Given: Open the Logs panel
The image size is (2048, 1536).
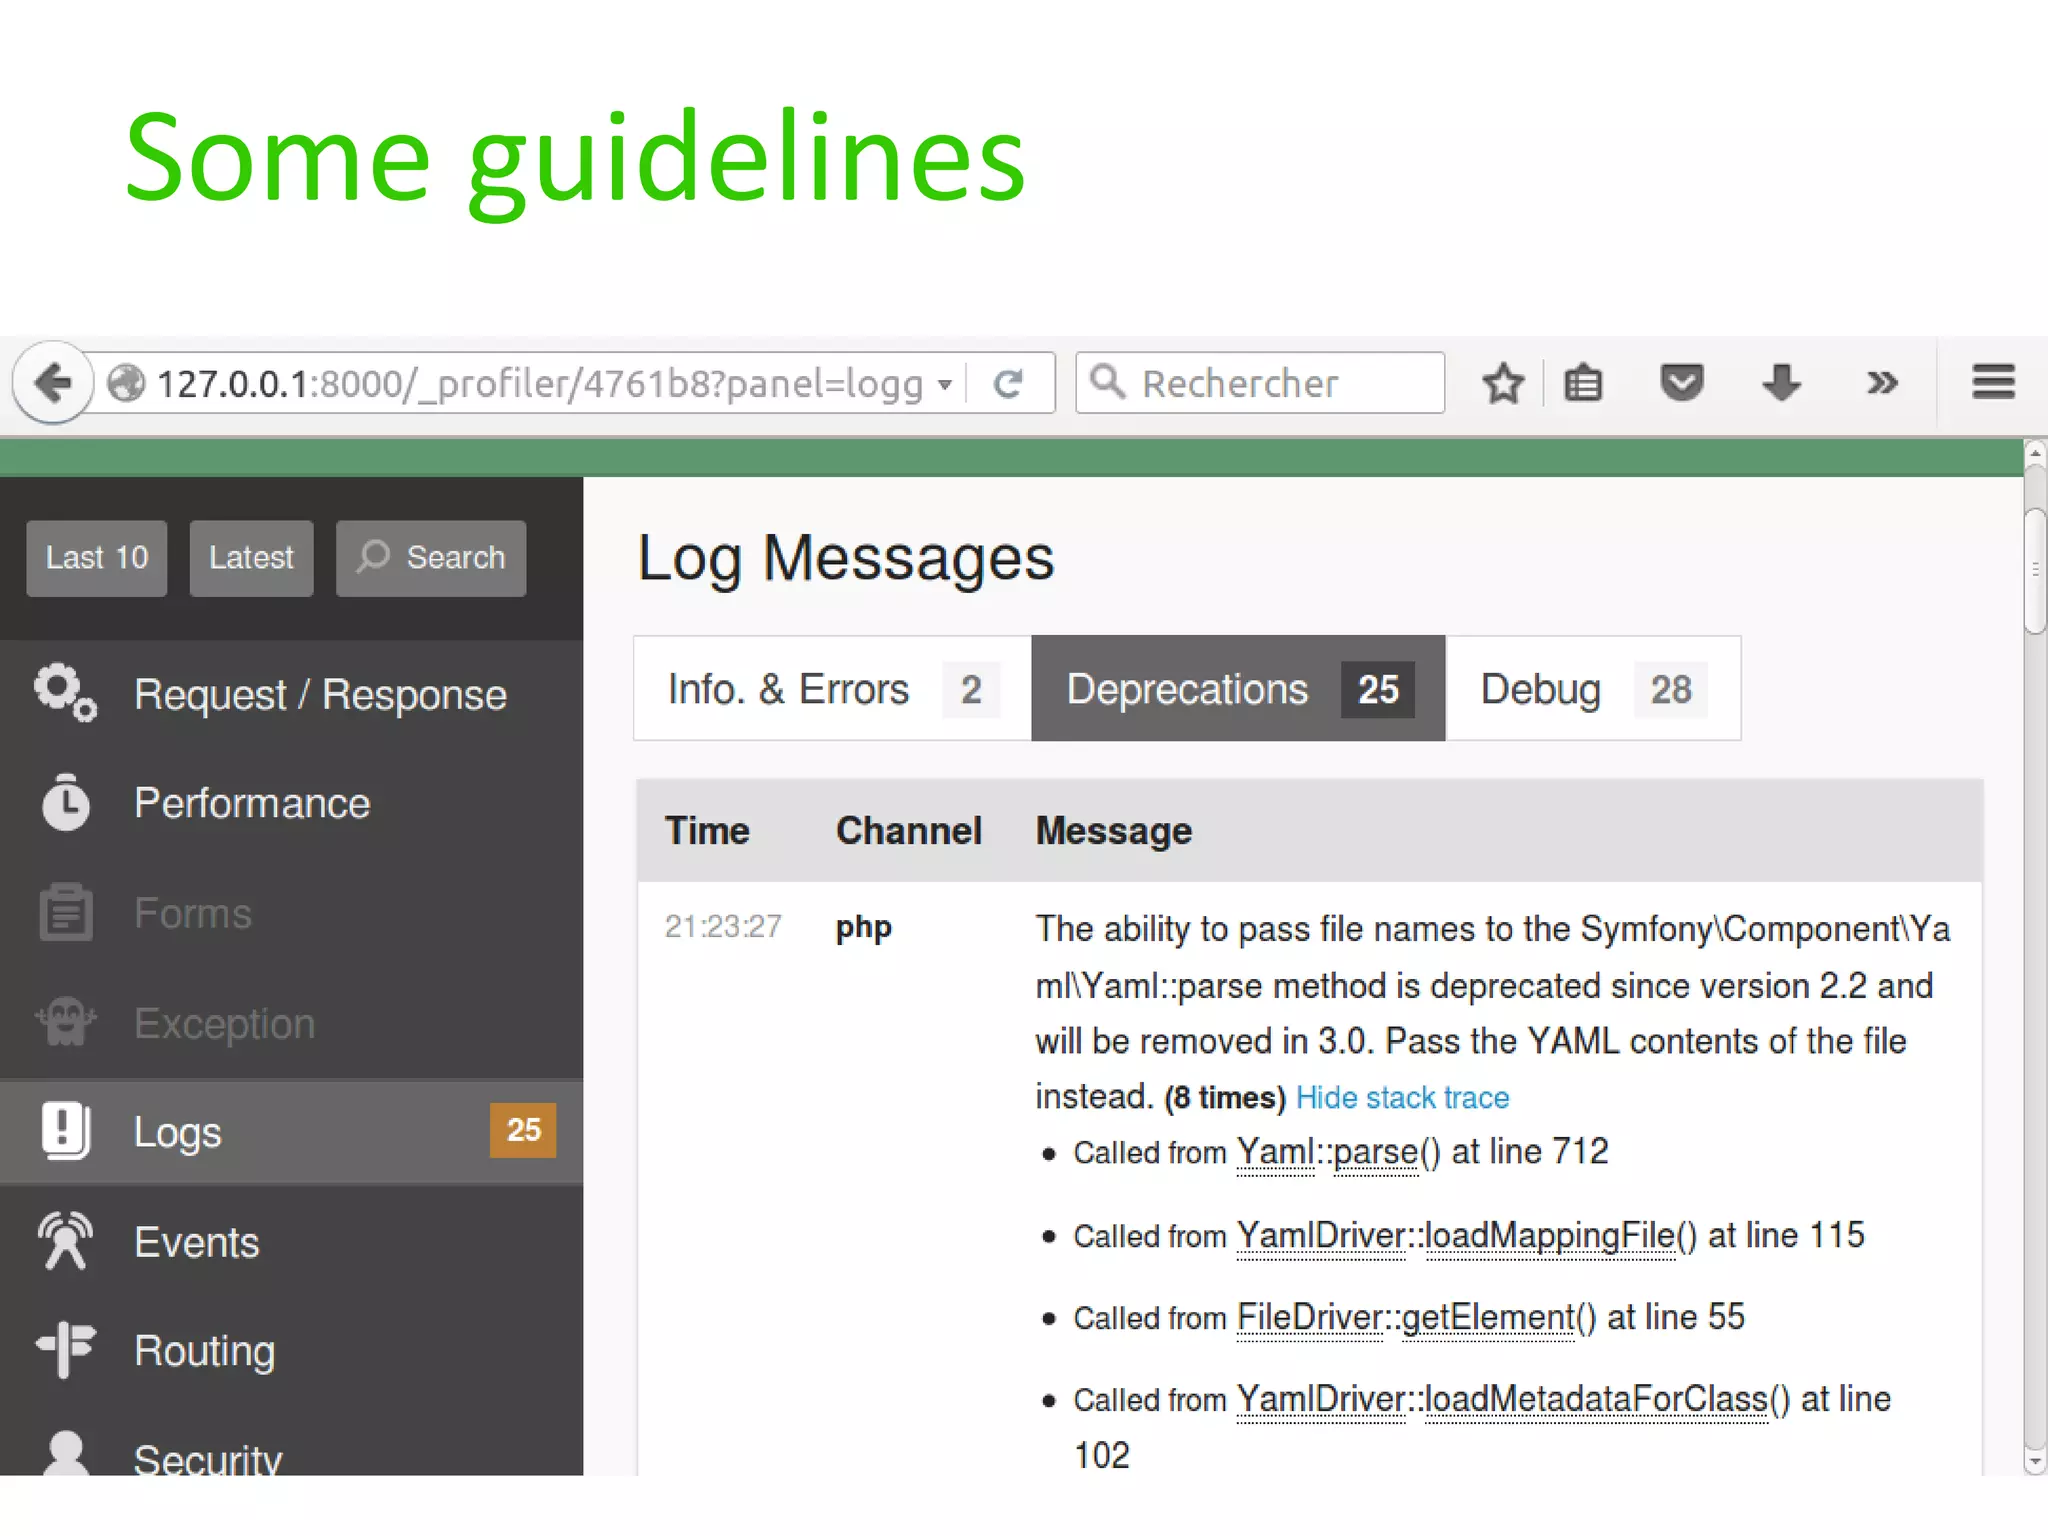Looking at the screenshot, I should coord(291,1132).
